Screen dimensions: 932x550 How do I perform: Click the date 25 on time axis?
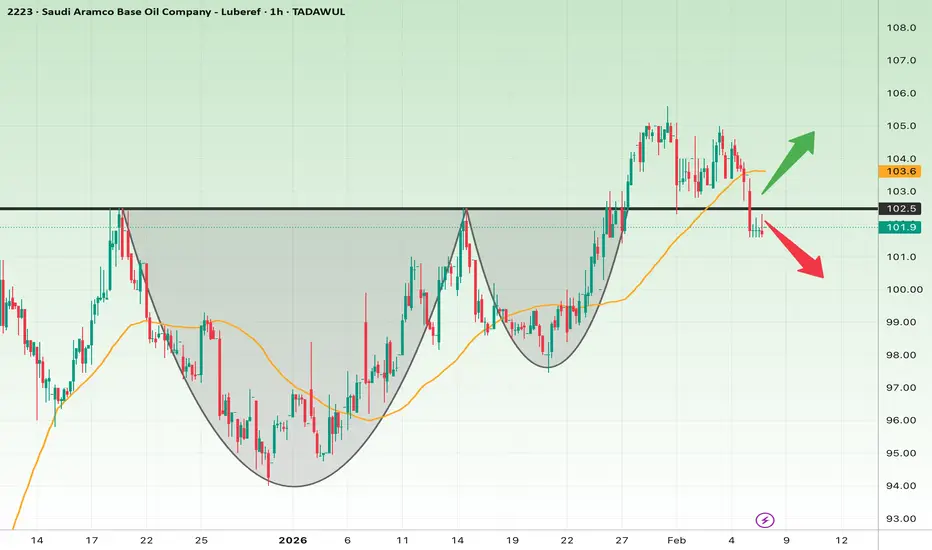pos(201,540)
